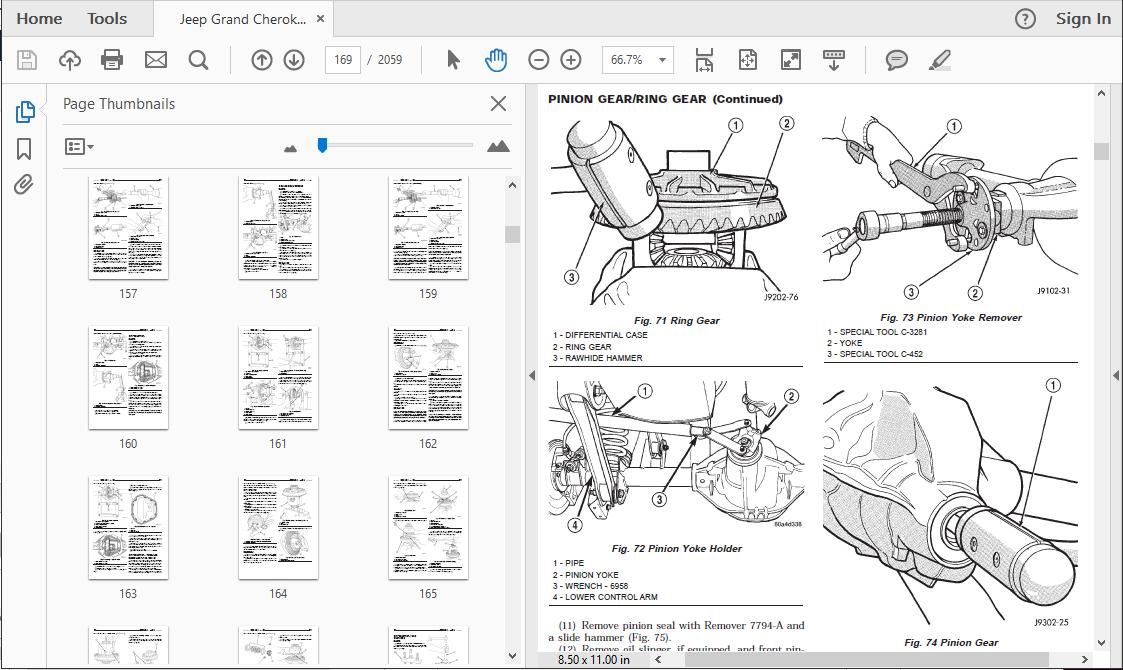The image size is (1123, 670).
Task: Open page 159 thumbnail
Action: tap(428, 228)
